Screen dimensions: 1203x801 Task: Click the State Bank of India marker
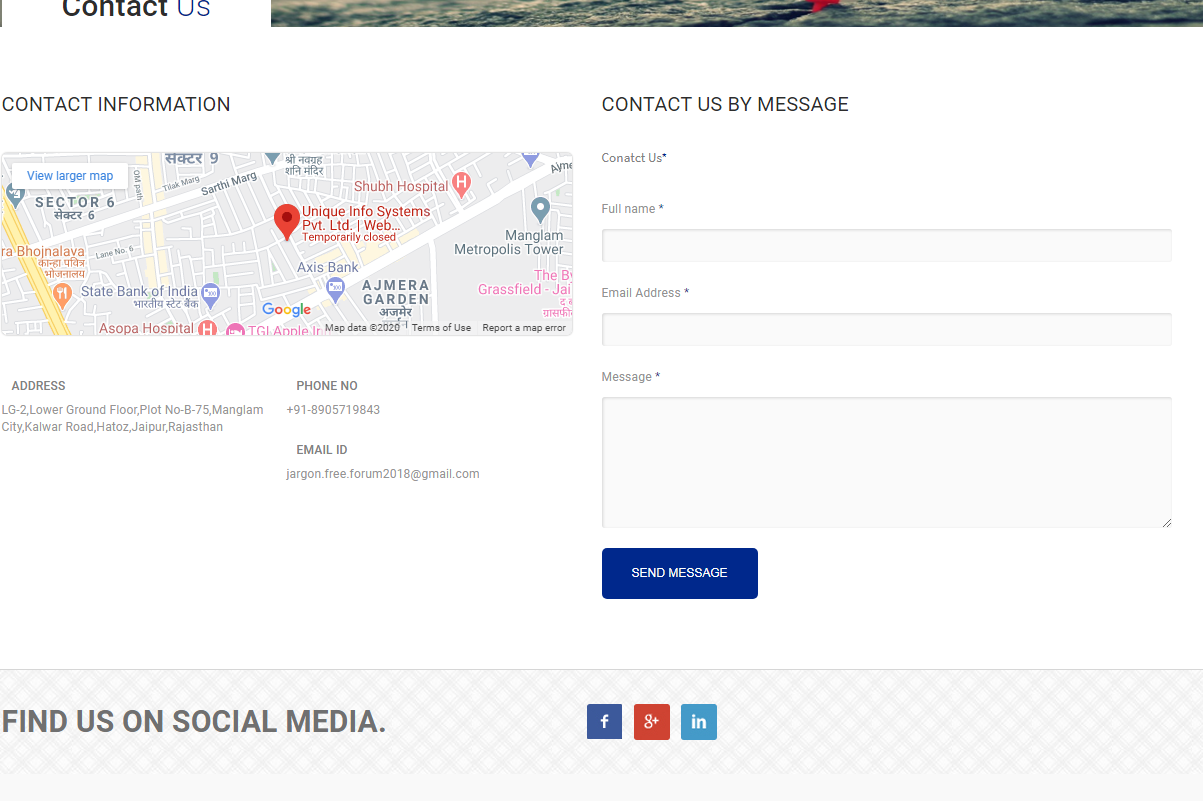point(210,293)
